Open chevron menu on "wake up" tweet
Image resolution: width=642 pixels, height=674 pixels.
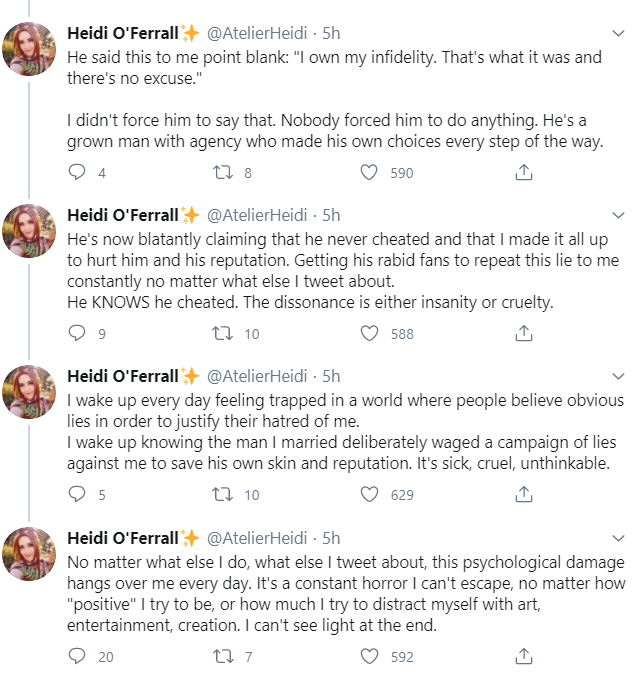[618, 376]
